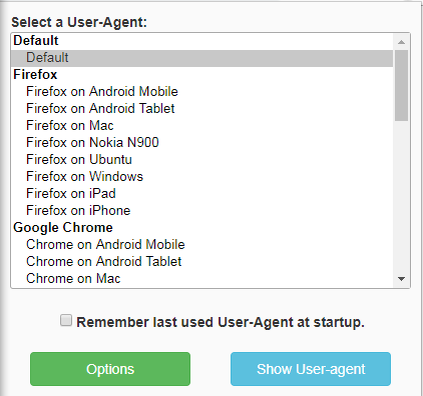Pick Firefox on Mac option

(x=202, y=126)
